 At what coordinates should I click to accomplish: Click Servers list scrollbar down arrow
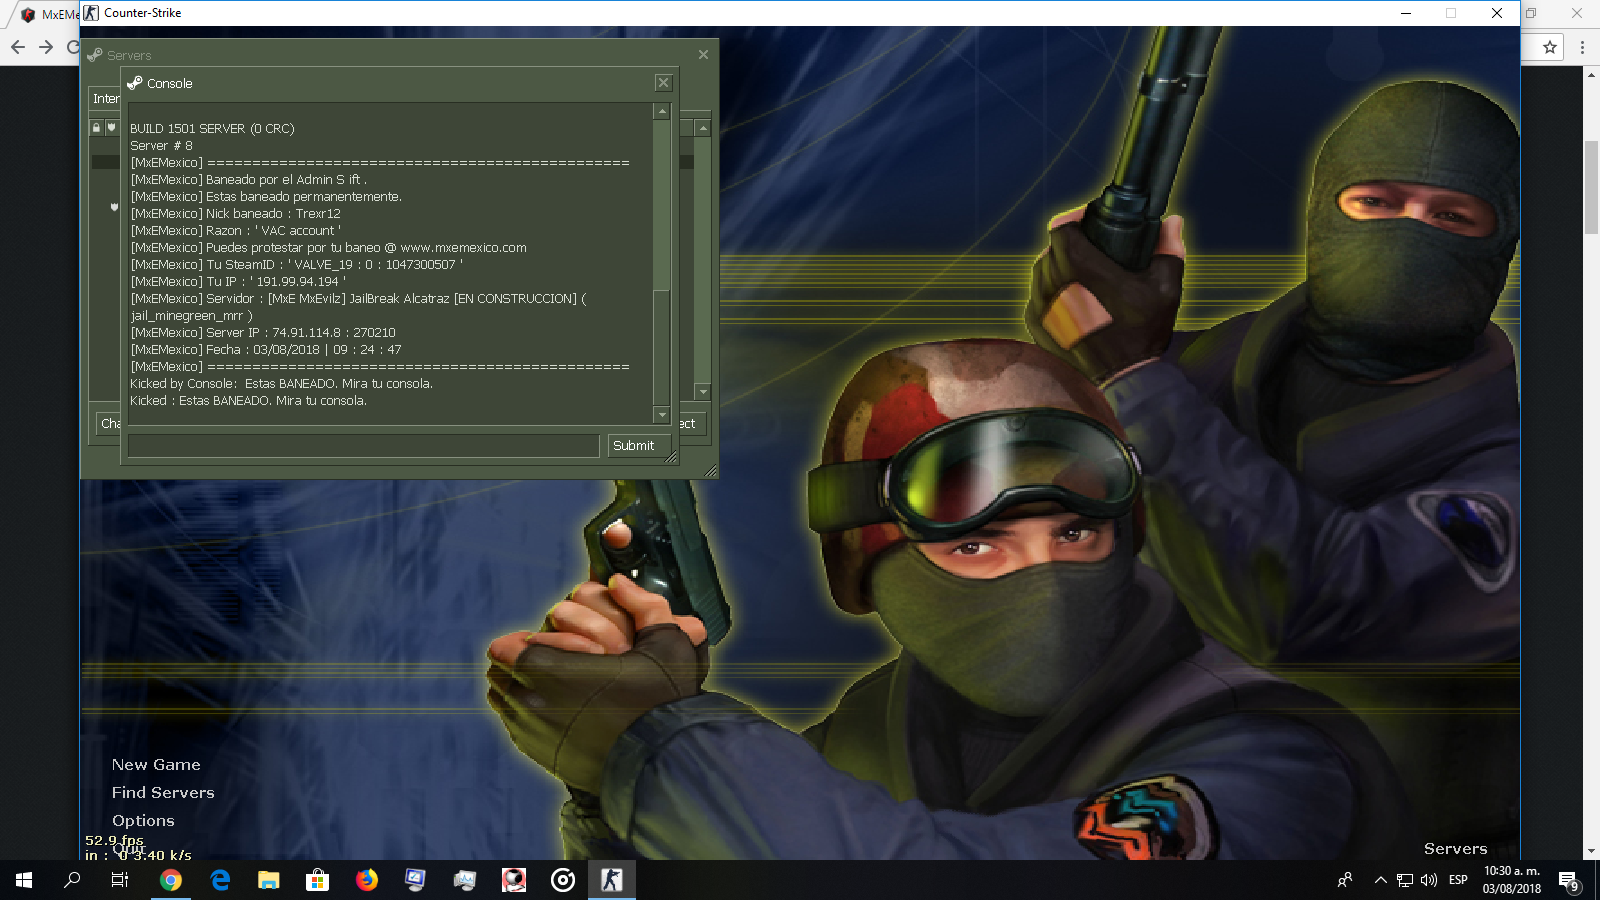pyautogui.click(x=703, y=392)
